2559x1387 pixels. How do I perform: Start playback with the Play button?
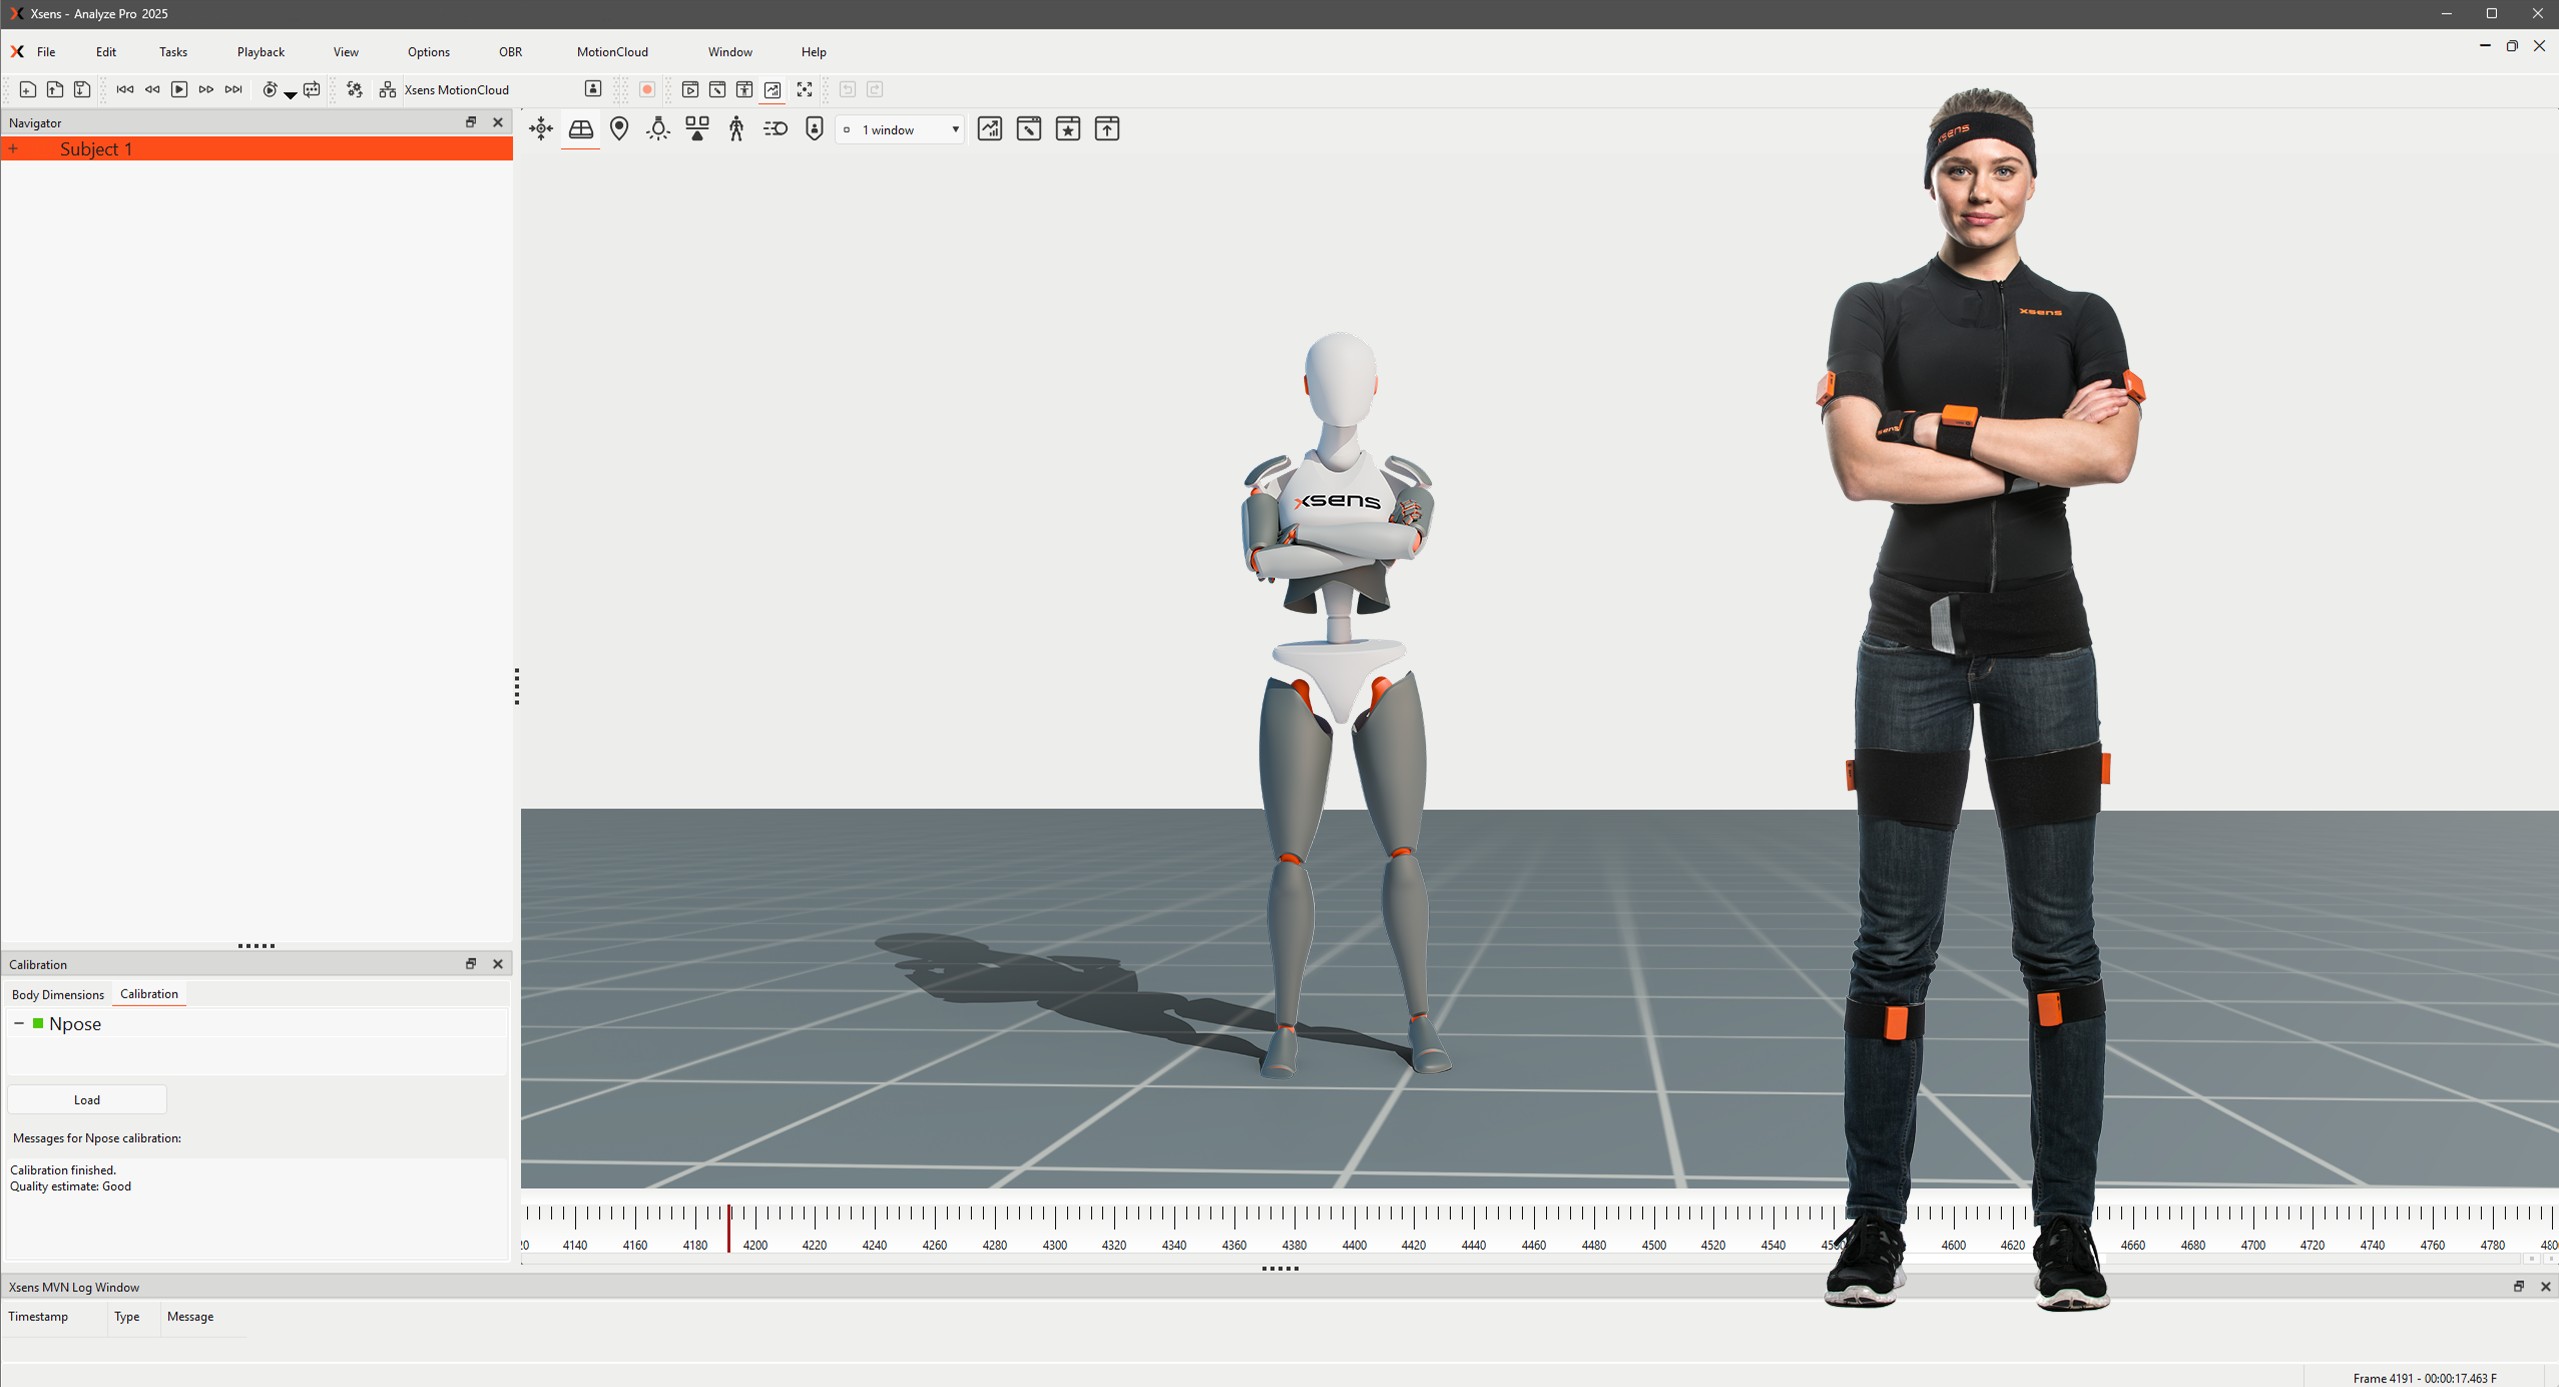[179, 90]
